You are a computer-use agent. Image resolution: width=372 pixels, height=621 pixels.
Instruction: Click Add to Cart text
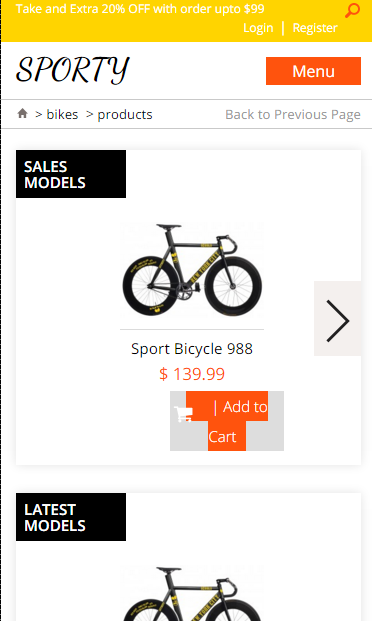coord(238,421)
